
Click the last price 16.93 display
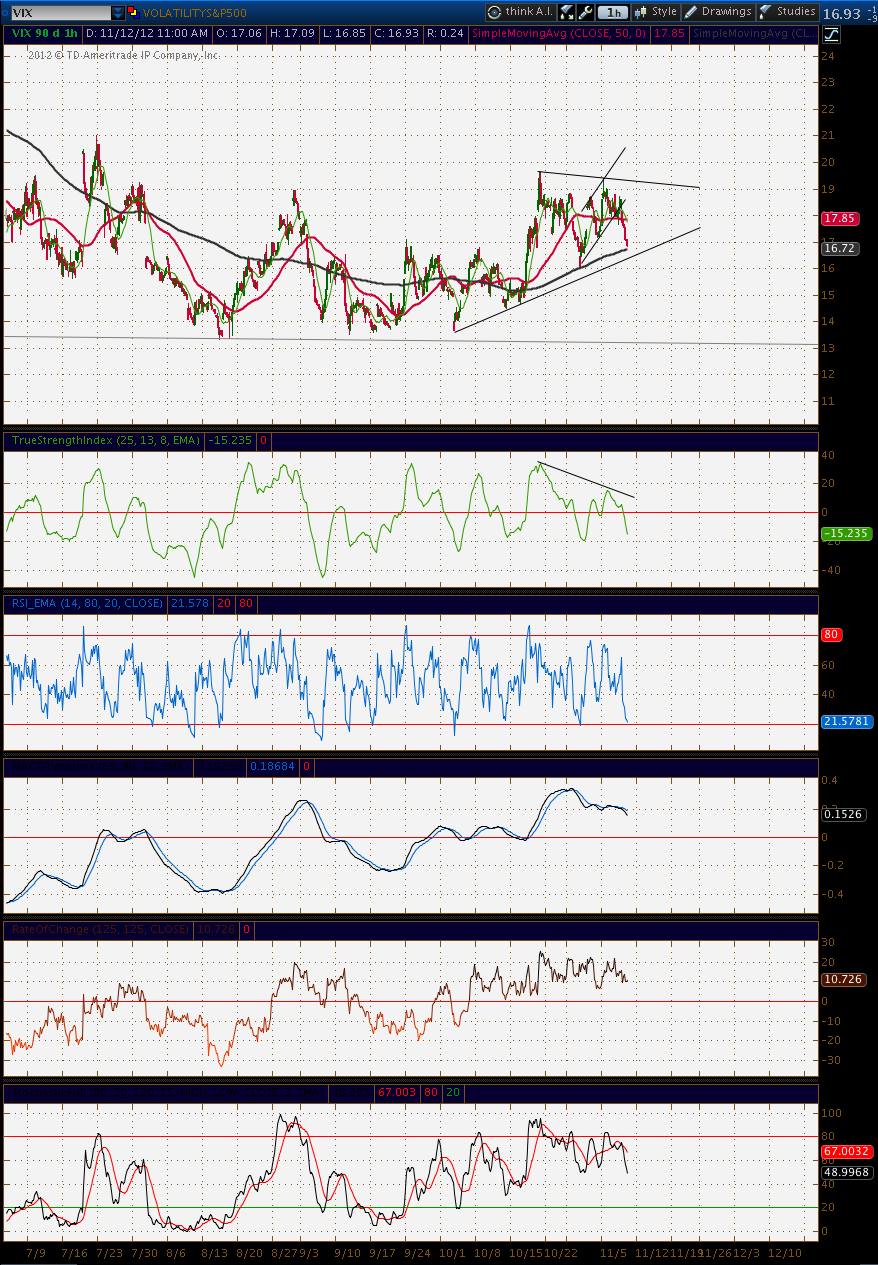pos(841,13)
